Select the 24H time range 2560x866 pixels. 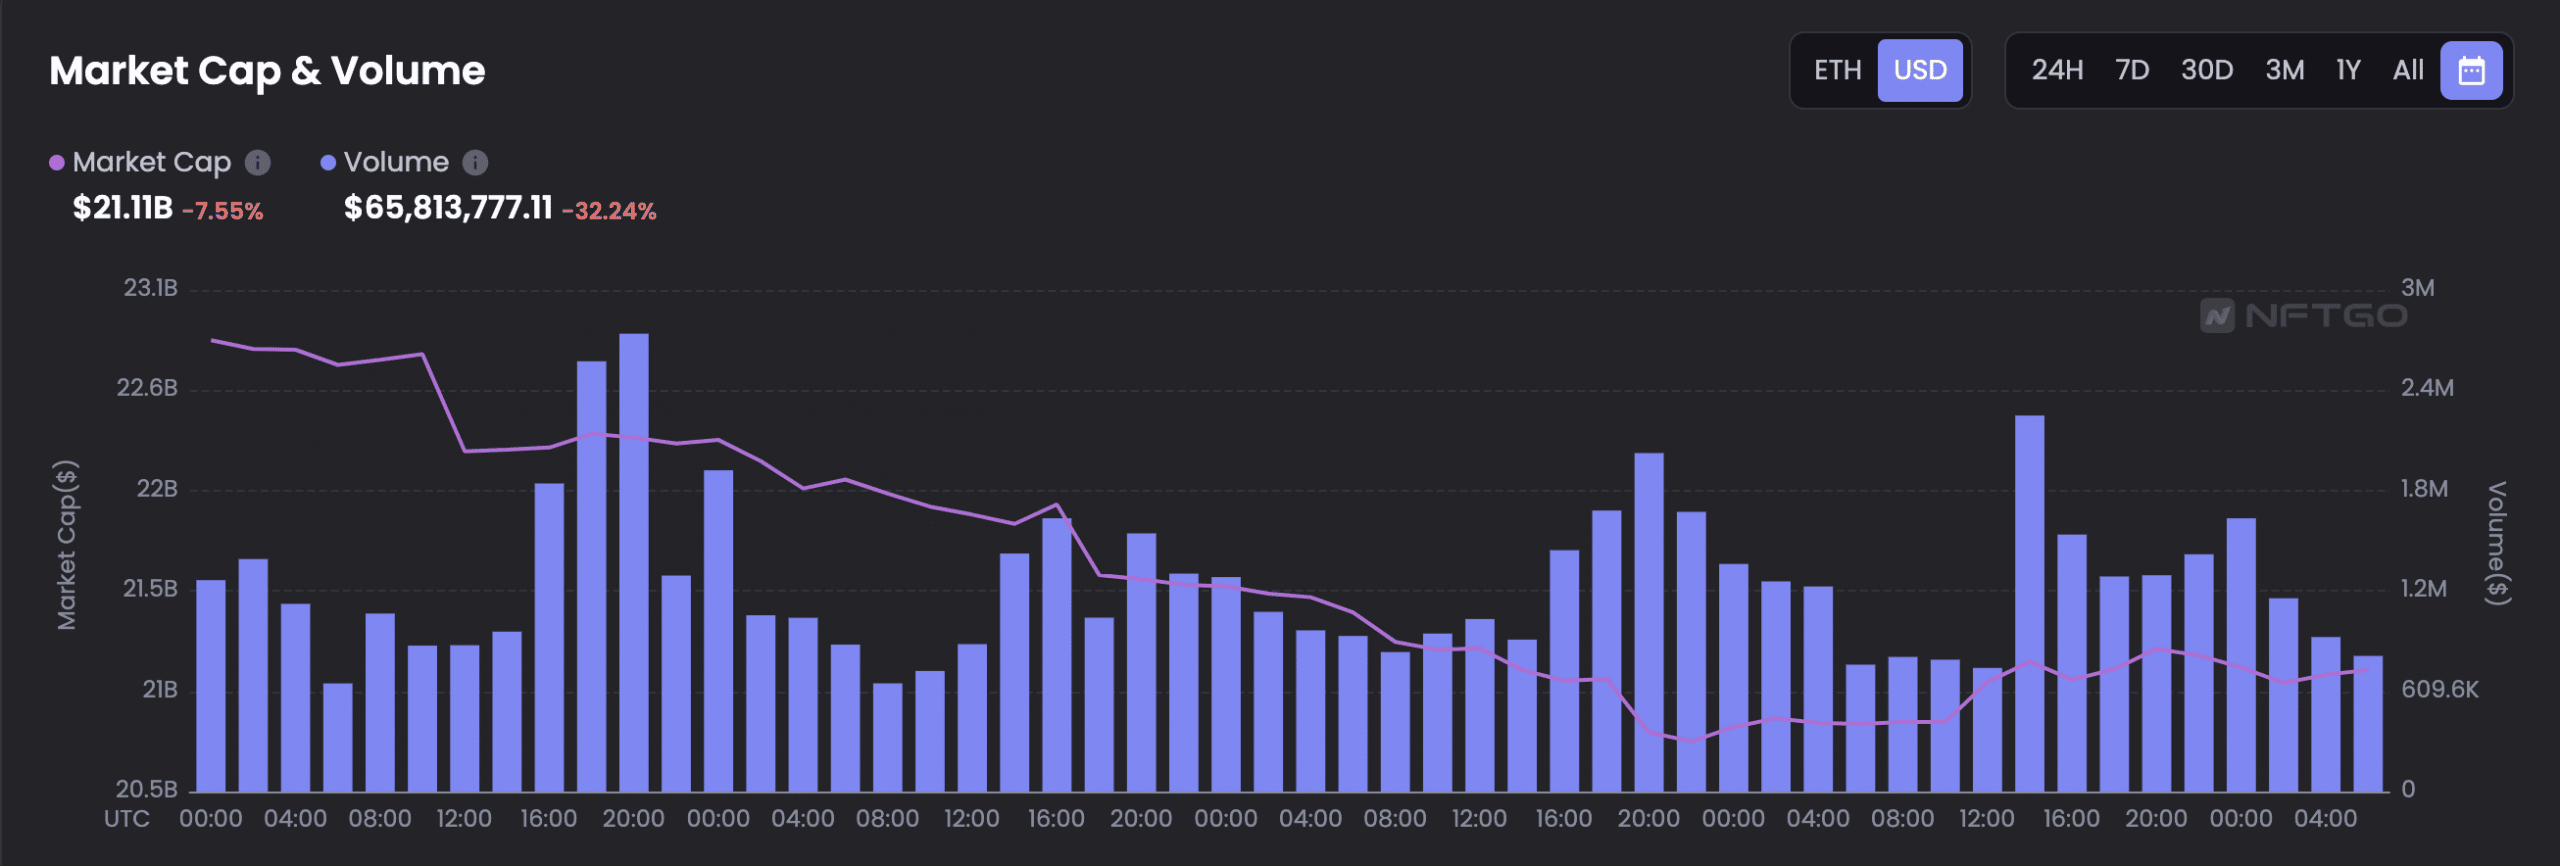(2057, 71)
